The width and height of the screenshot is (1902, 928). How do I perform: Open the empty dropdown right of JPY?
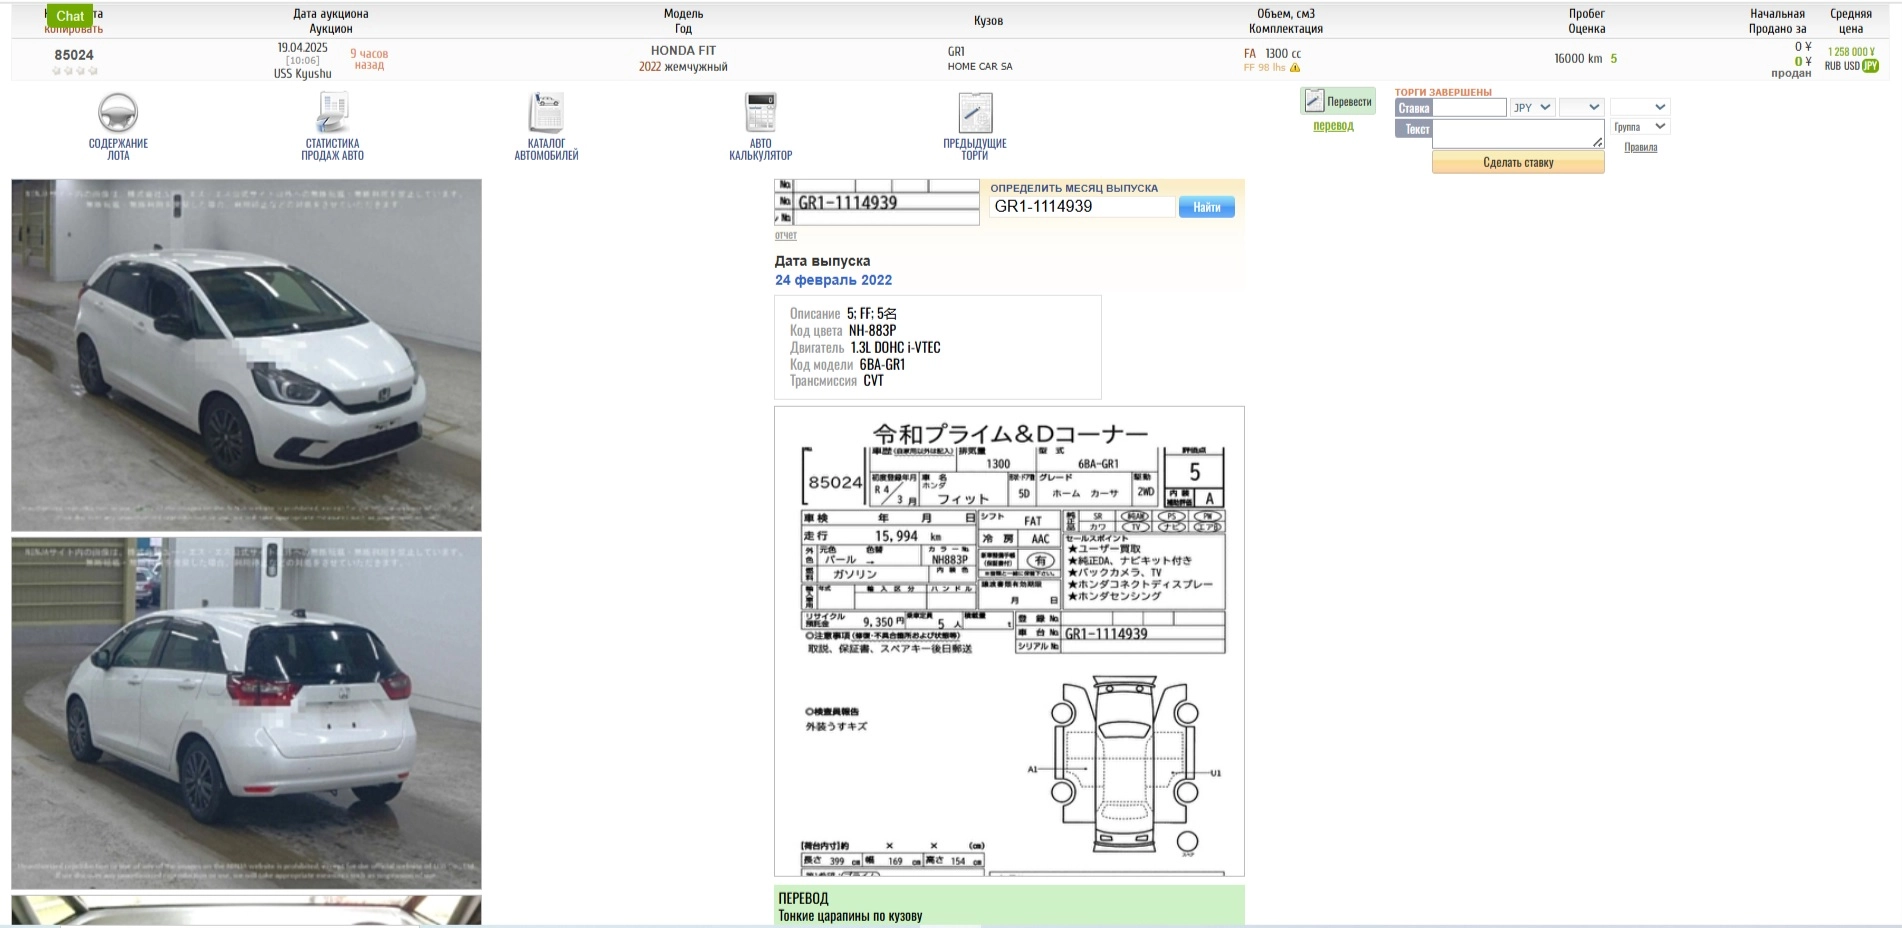[x=1581, y=107]
